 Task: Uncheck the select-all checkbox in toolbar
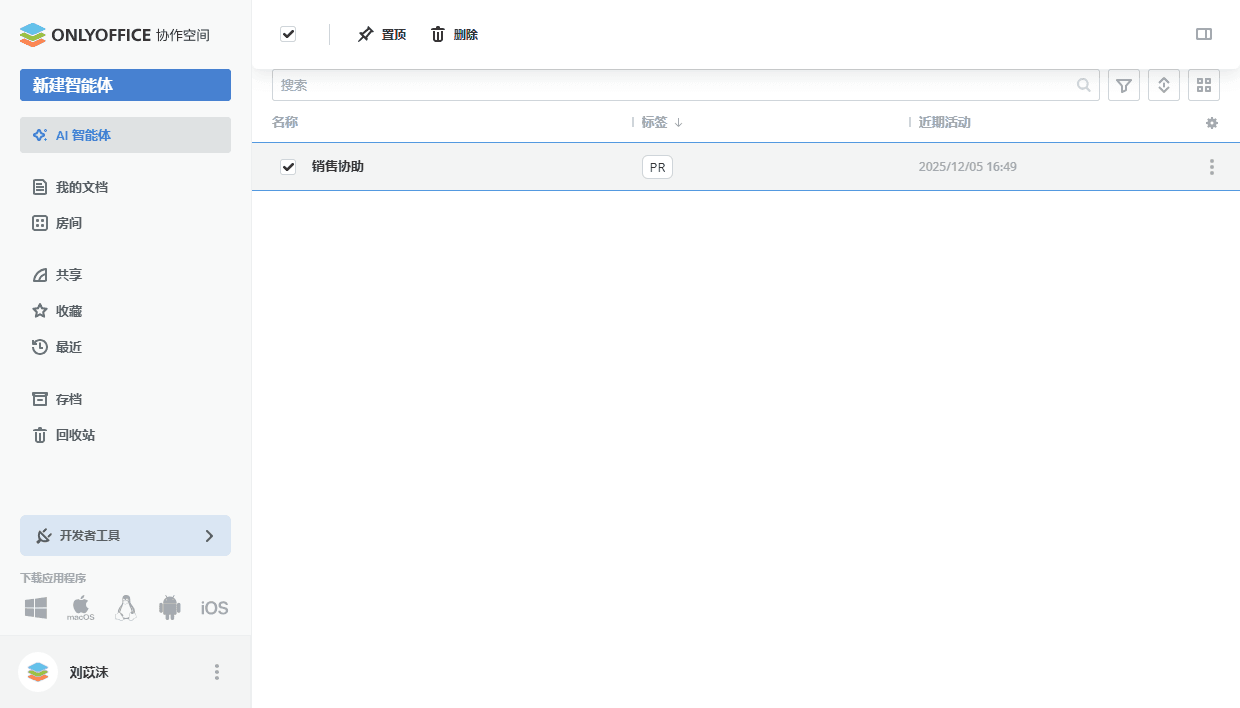click(x=288, y=33)
